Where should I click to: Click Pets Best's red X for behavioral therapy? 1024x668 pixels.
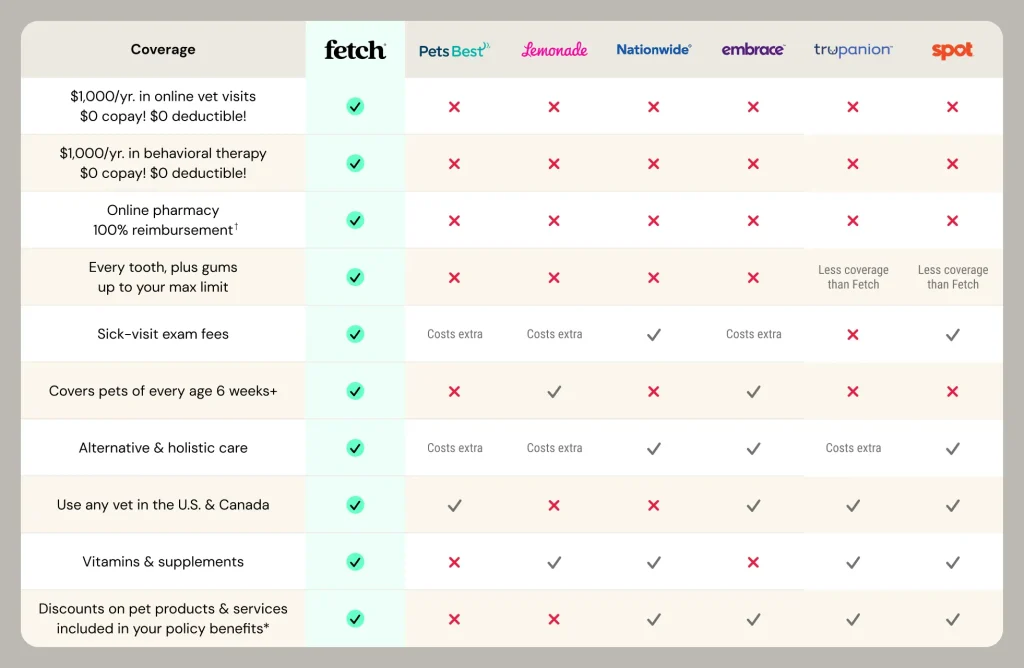[x=454, y=163]
